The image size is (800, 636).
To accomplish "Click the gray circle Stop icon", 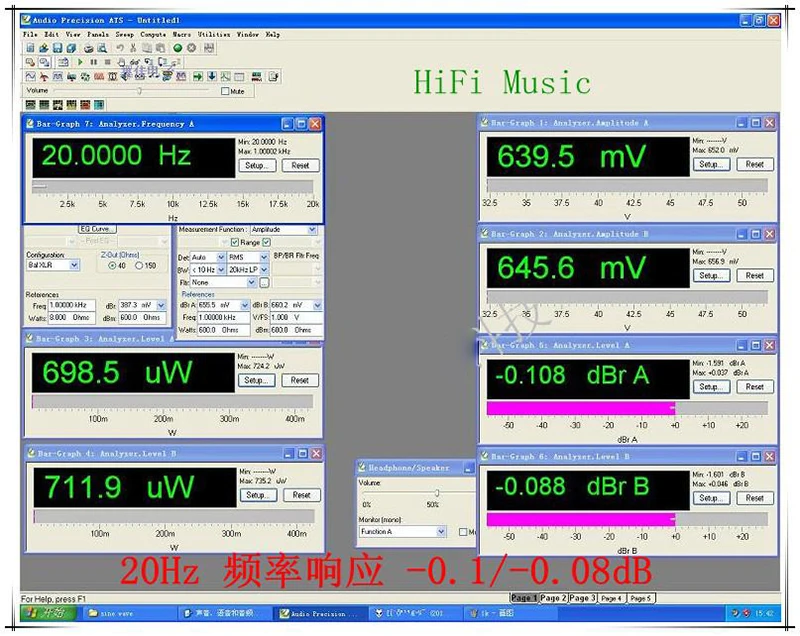I will pos(191,48).
